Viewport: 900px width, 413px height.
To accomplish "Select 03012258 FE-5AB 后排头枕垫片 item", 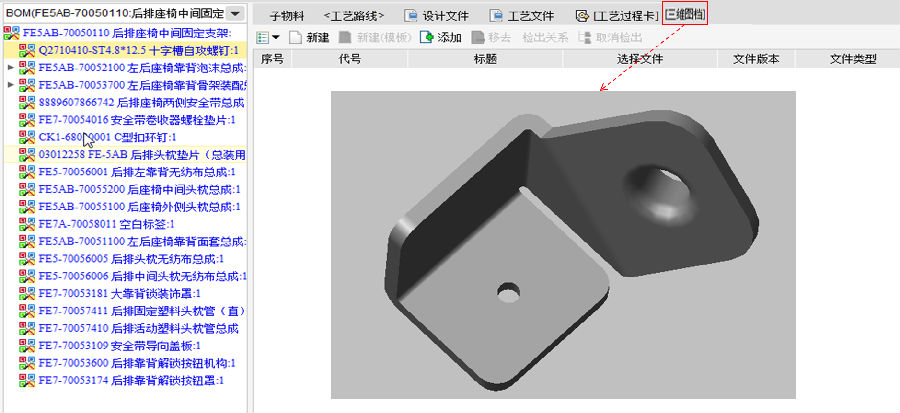I will coord(142,154).
